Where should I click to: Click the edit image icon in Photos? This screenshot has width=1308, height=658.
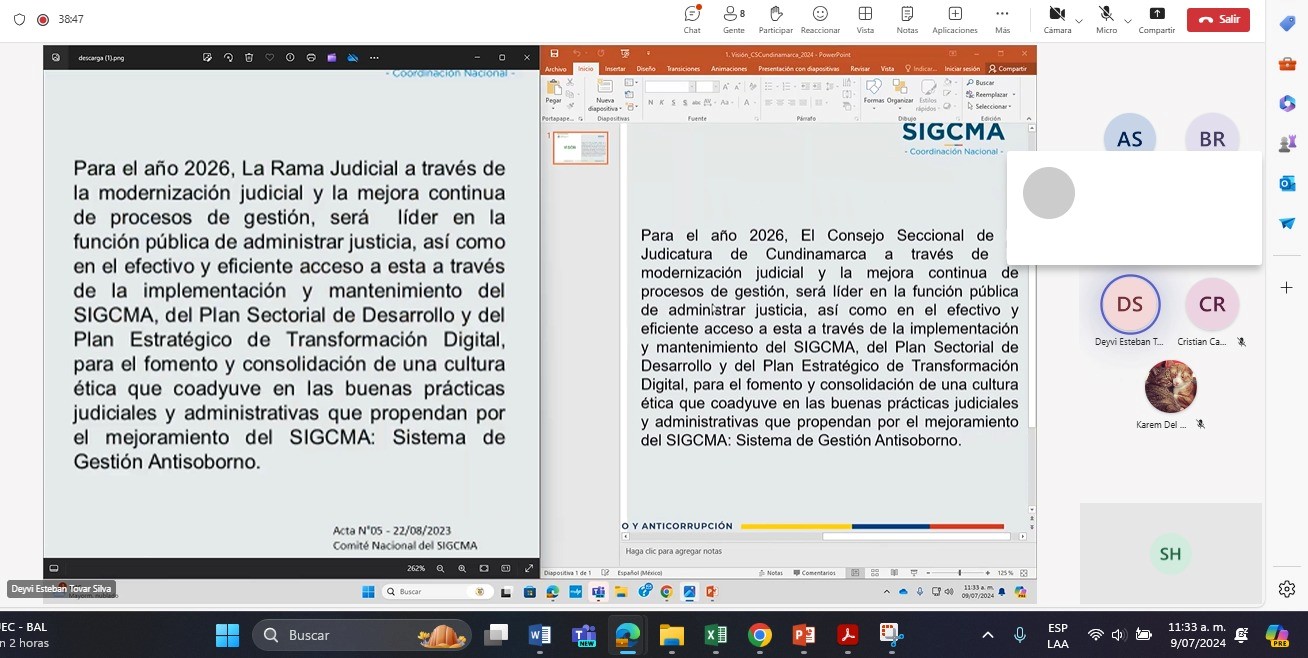pos(207,58)
